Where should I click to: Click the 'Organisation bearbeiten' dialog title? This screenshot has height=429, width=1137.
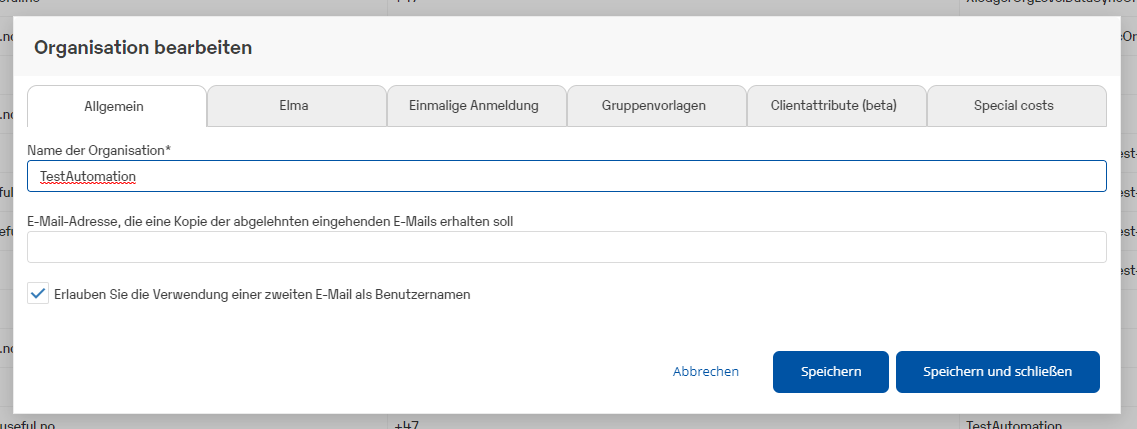tap(143, 47)
